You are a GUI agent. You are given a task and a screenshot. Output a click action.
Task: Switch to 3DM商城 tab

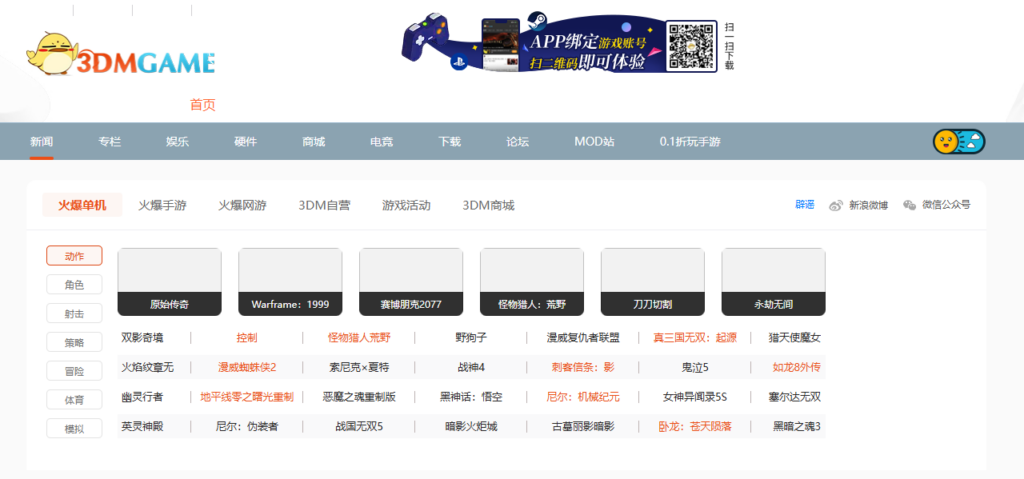(488, 205)
